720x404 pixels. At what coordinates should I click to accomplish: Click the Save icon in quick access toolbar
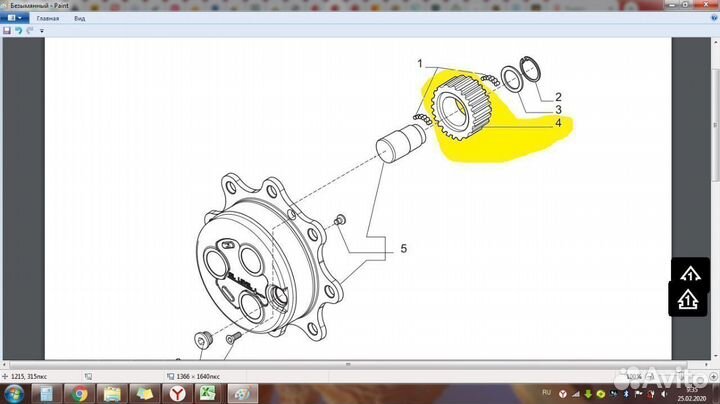(x=7, y=30)
